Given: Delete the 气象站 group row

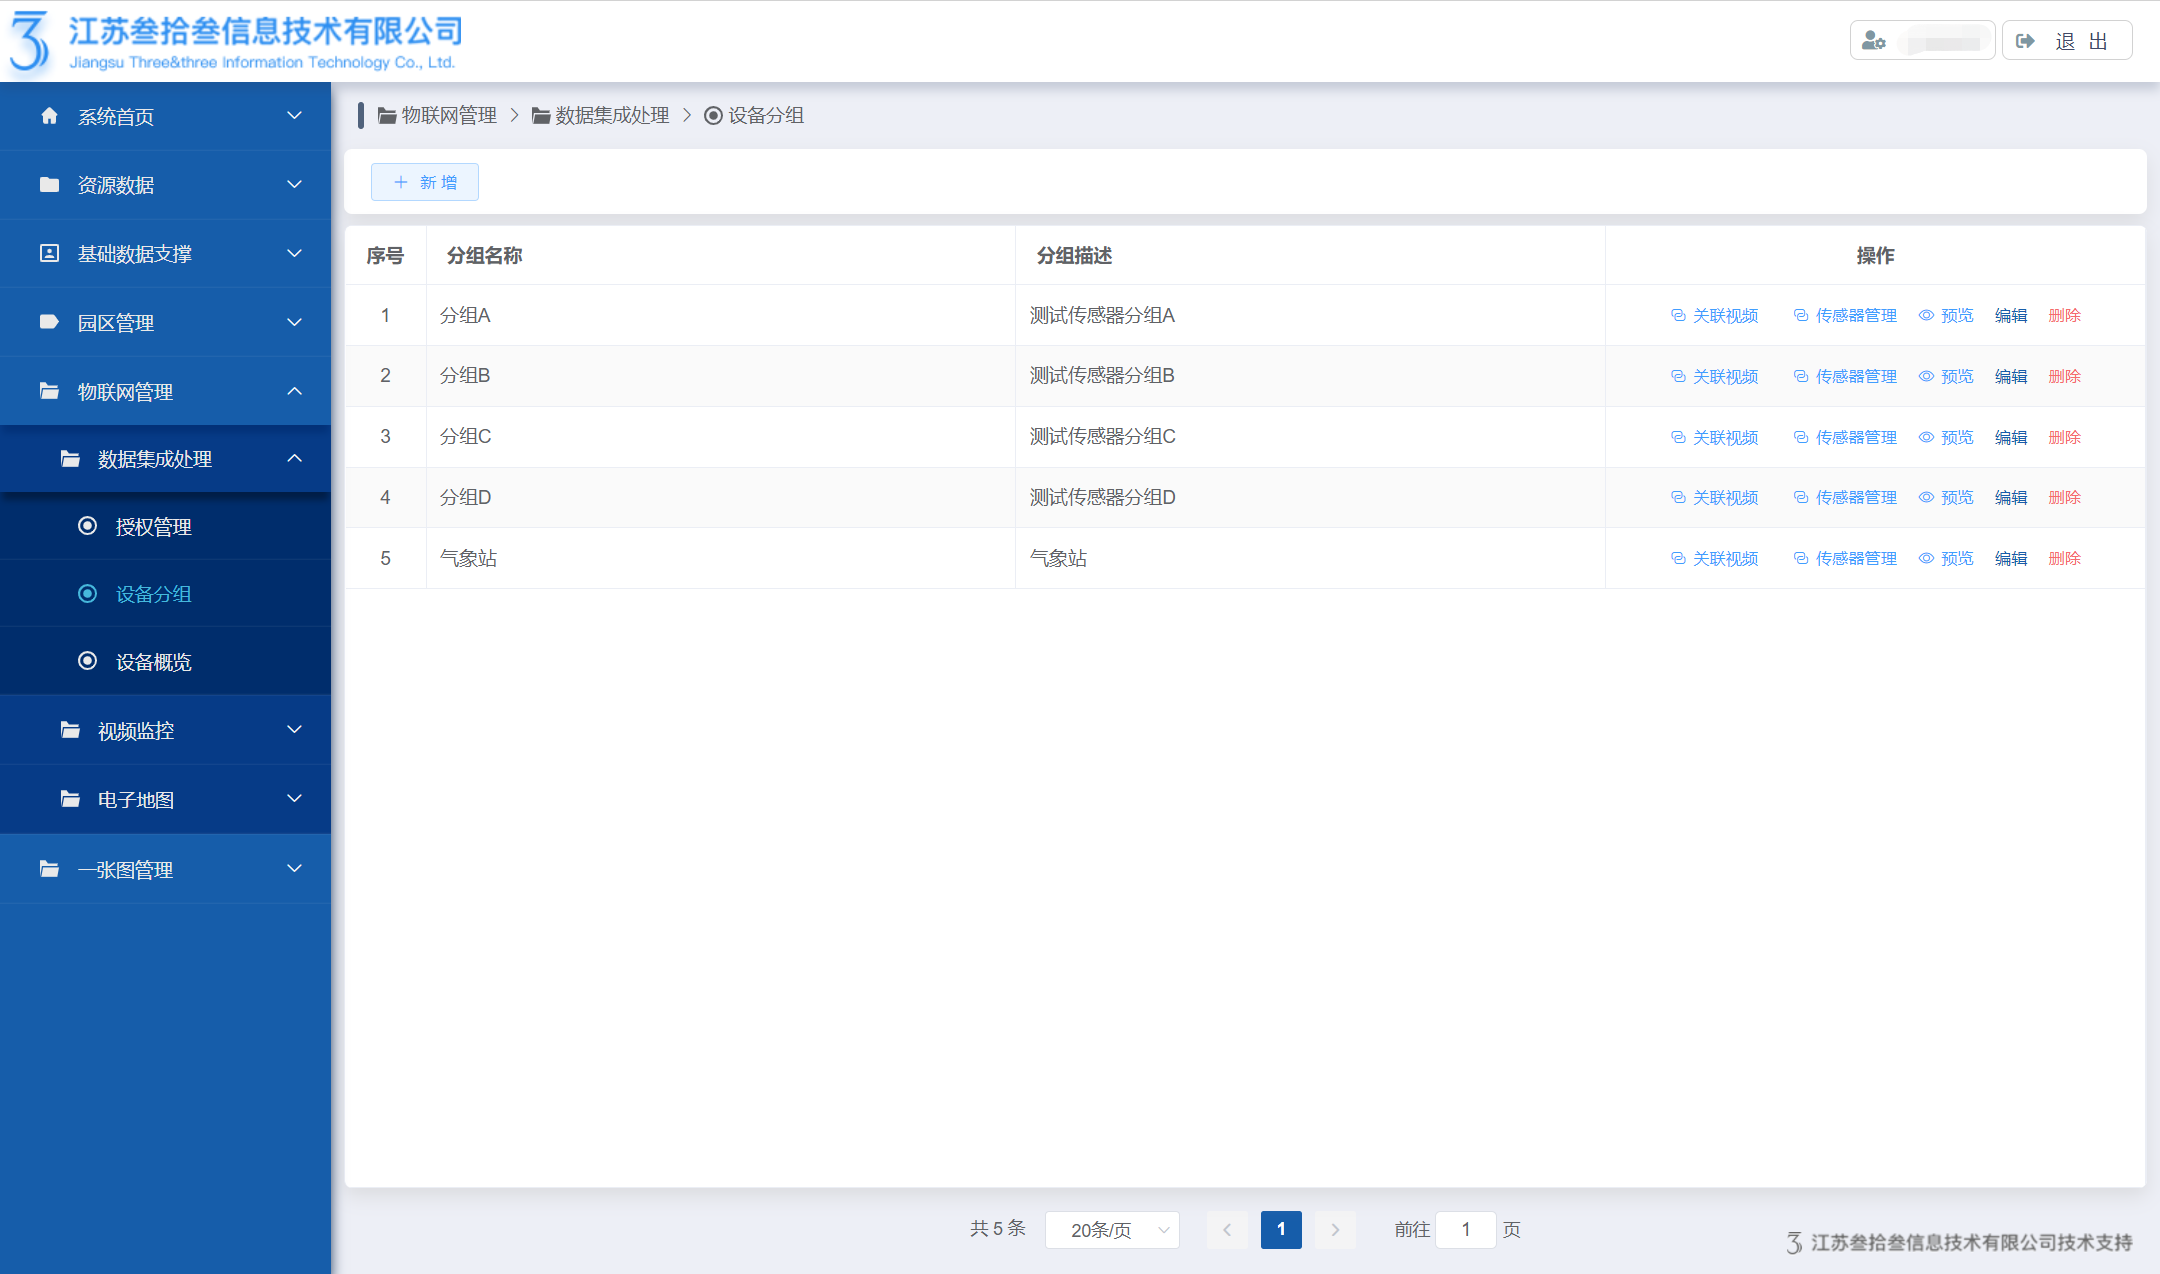Looking at the screenshot, I should pos(2064,559).
